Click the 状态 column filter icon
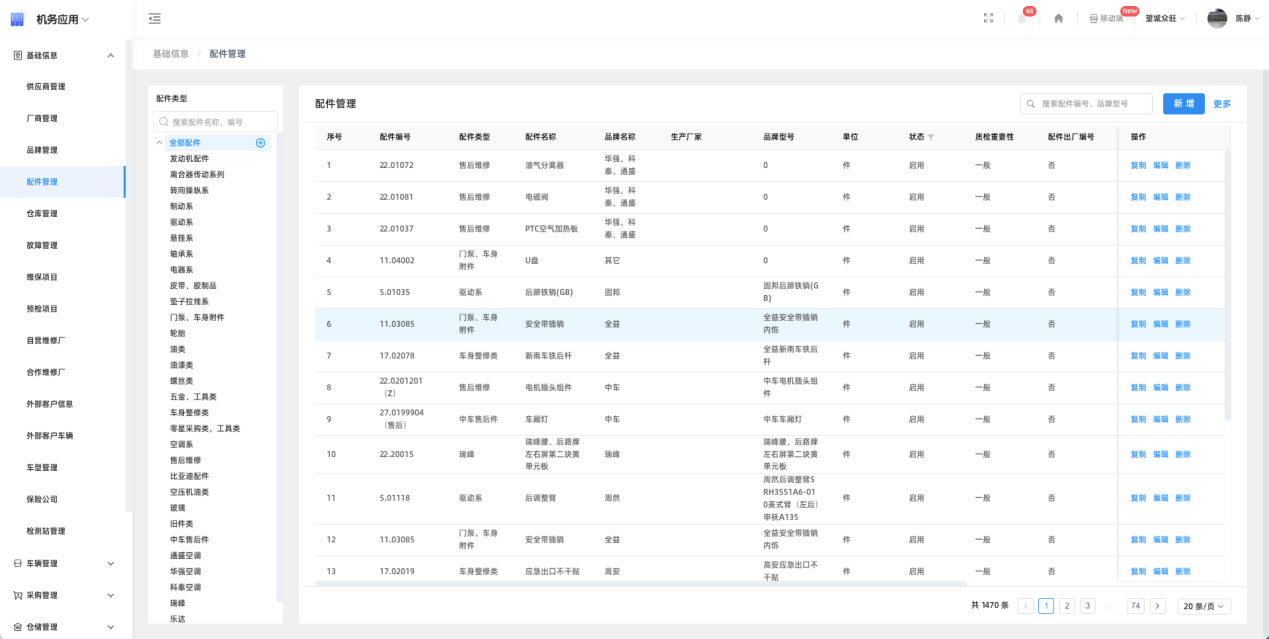The width and height of the screenshot is (1269, 639). [x=931, y=137]
